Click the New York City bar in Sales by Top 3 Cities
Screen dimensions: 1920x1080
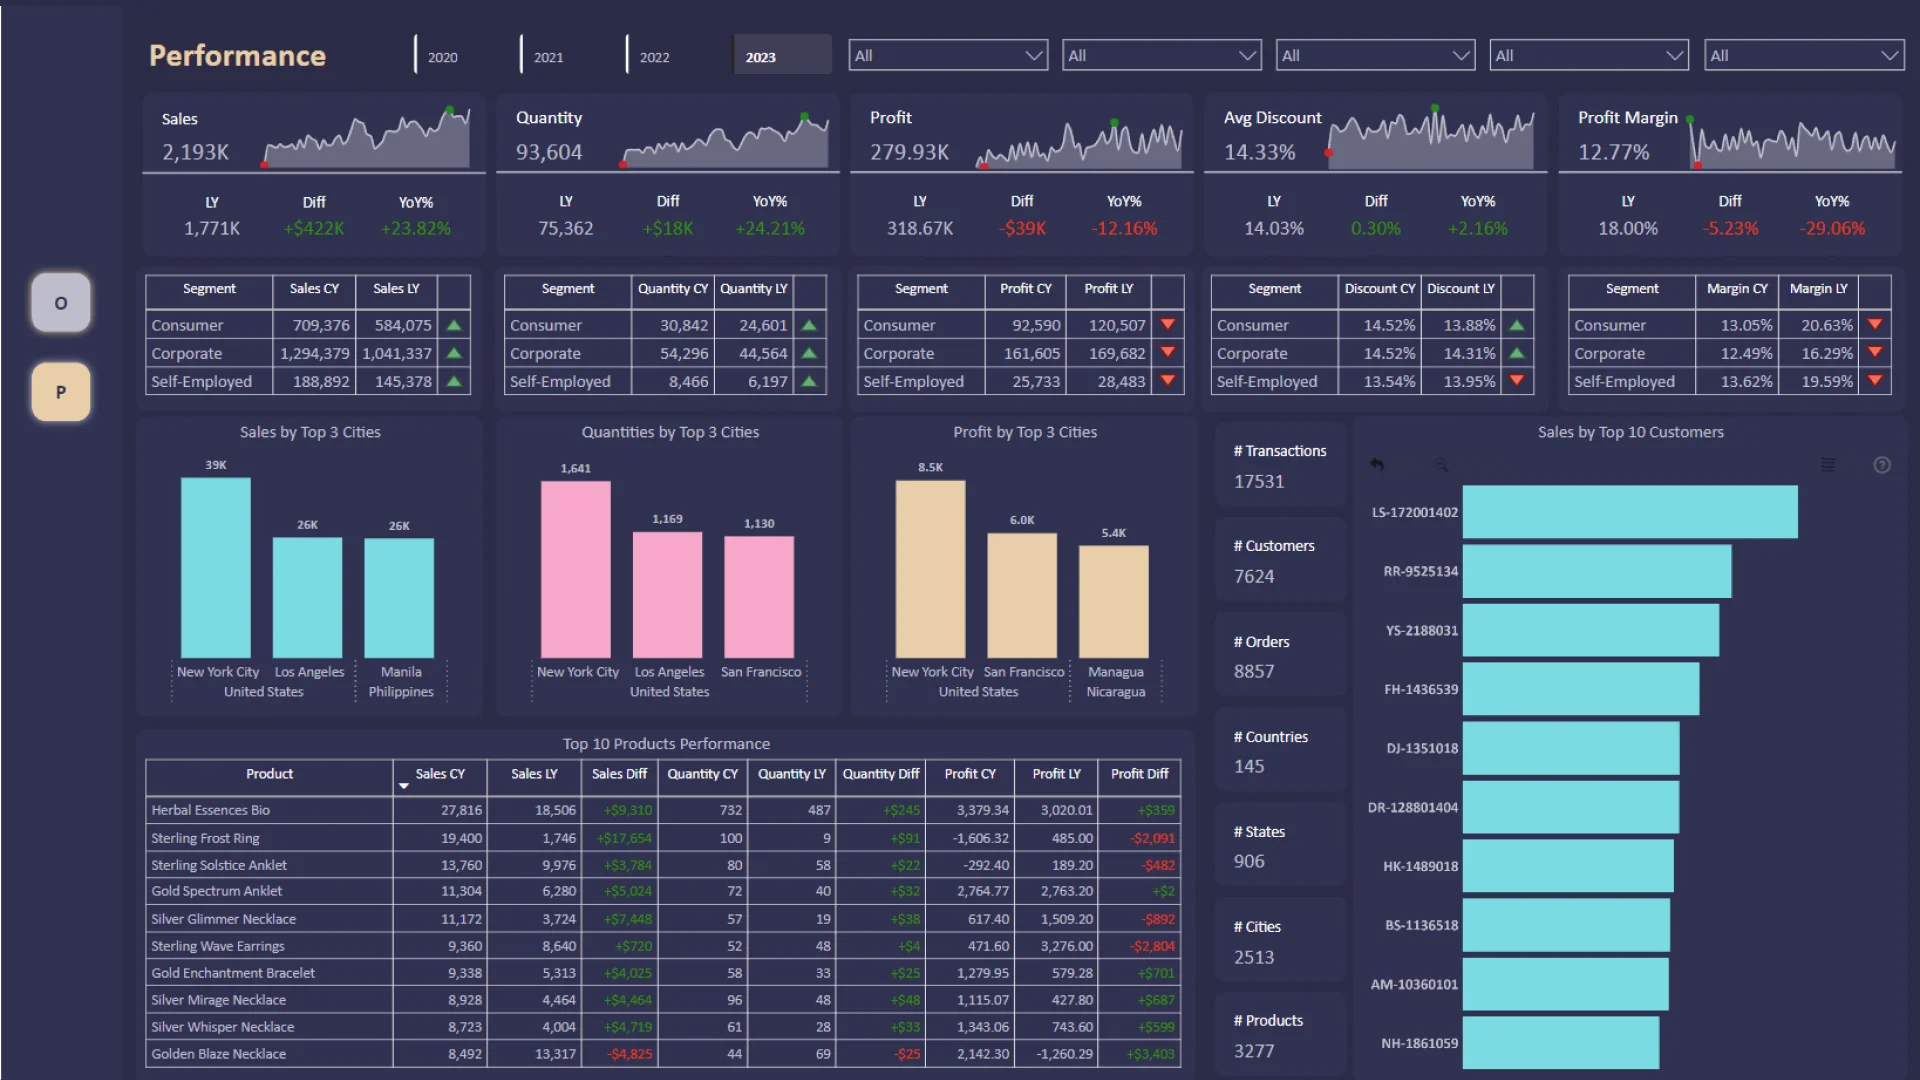216,567
